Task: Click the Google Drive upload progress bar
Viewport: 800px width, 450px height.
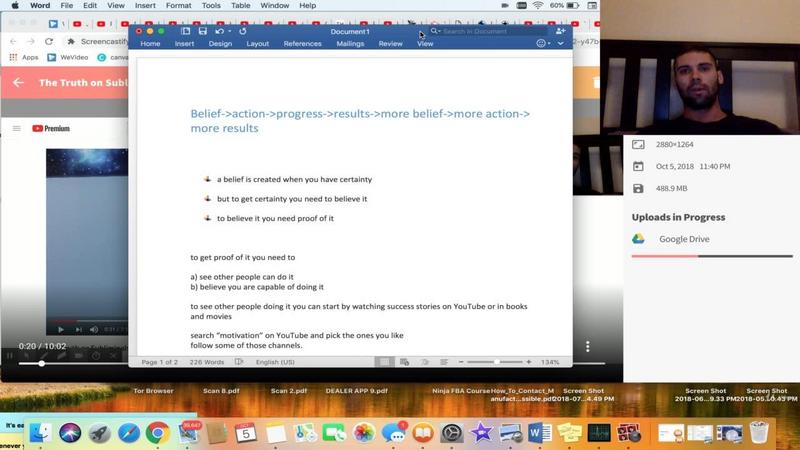Action: [x=712, y=256]
